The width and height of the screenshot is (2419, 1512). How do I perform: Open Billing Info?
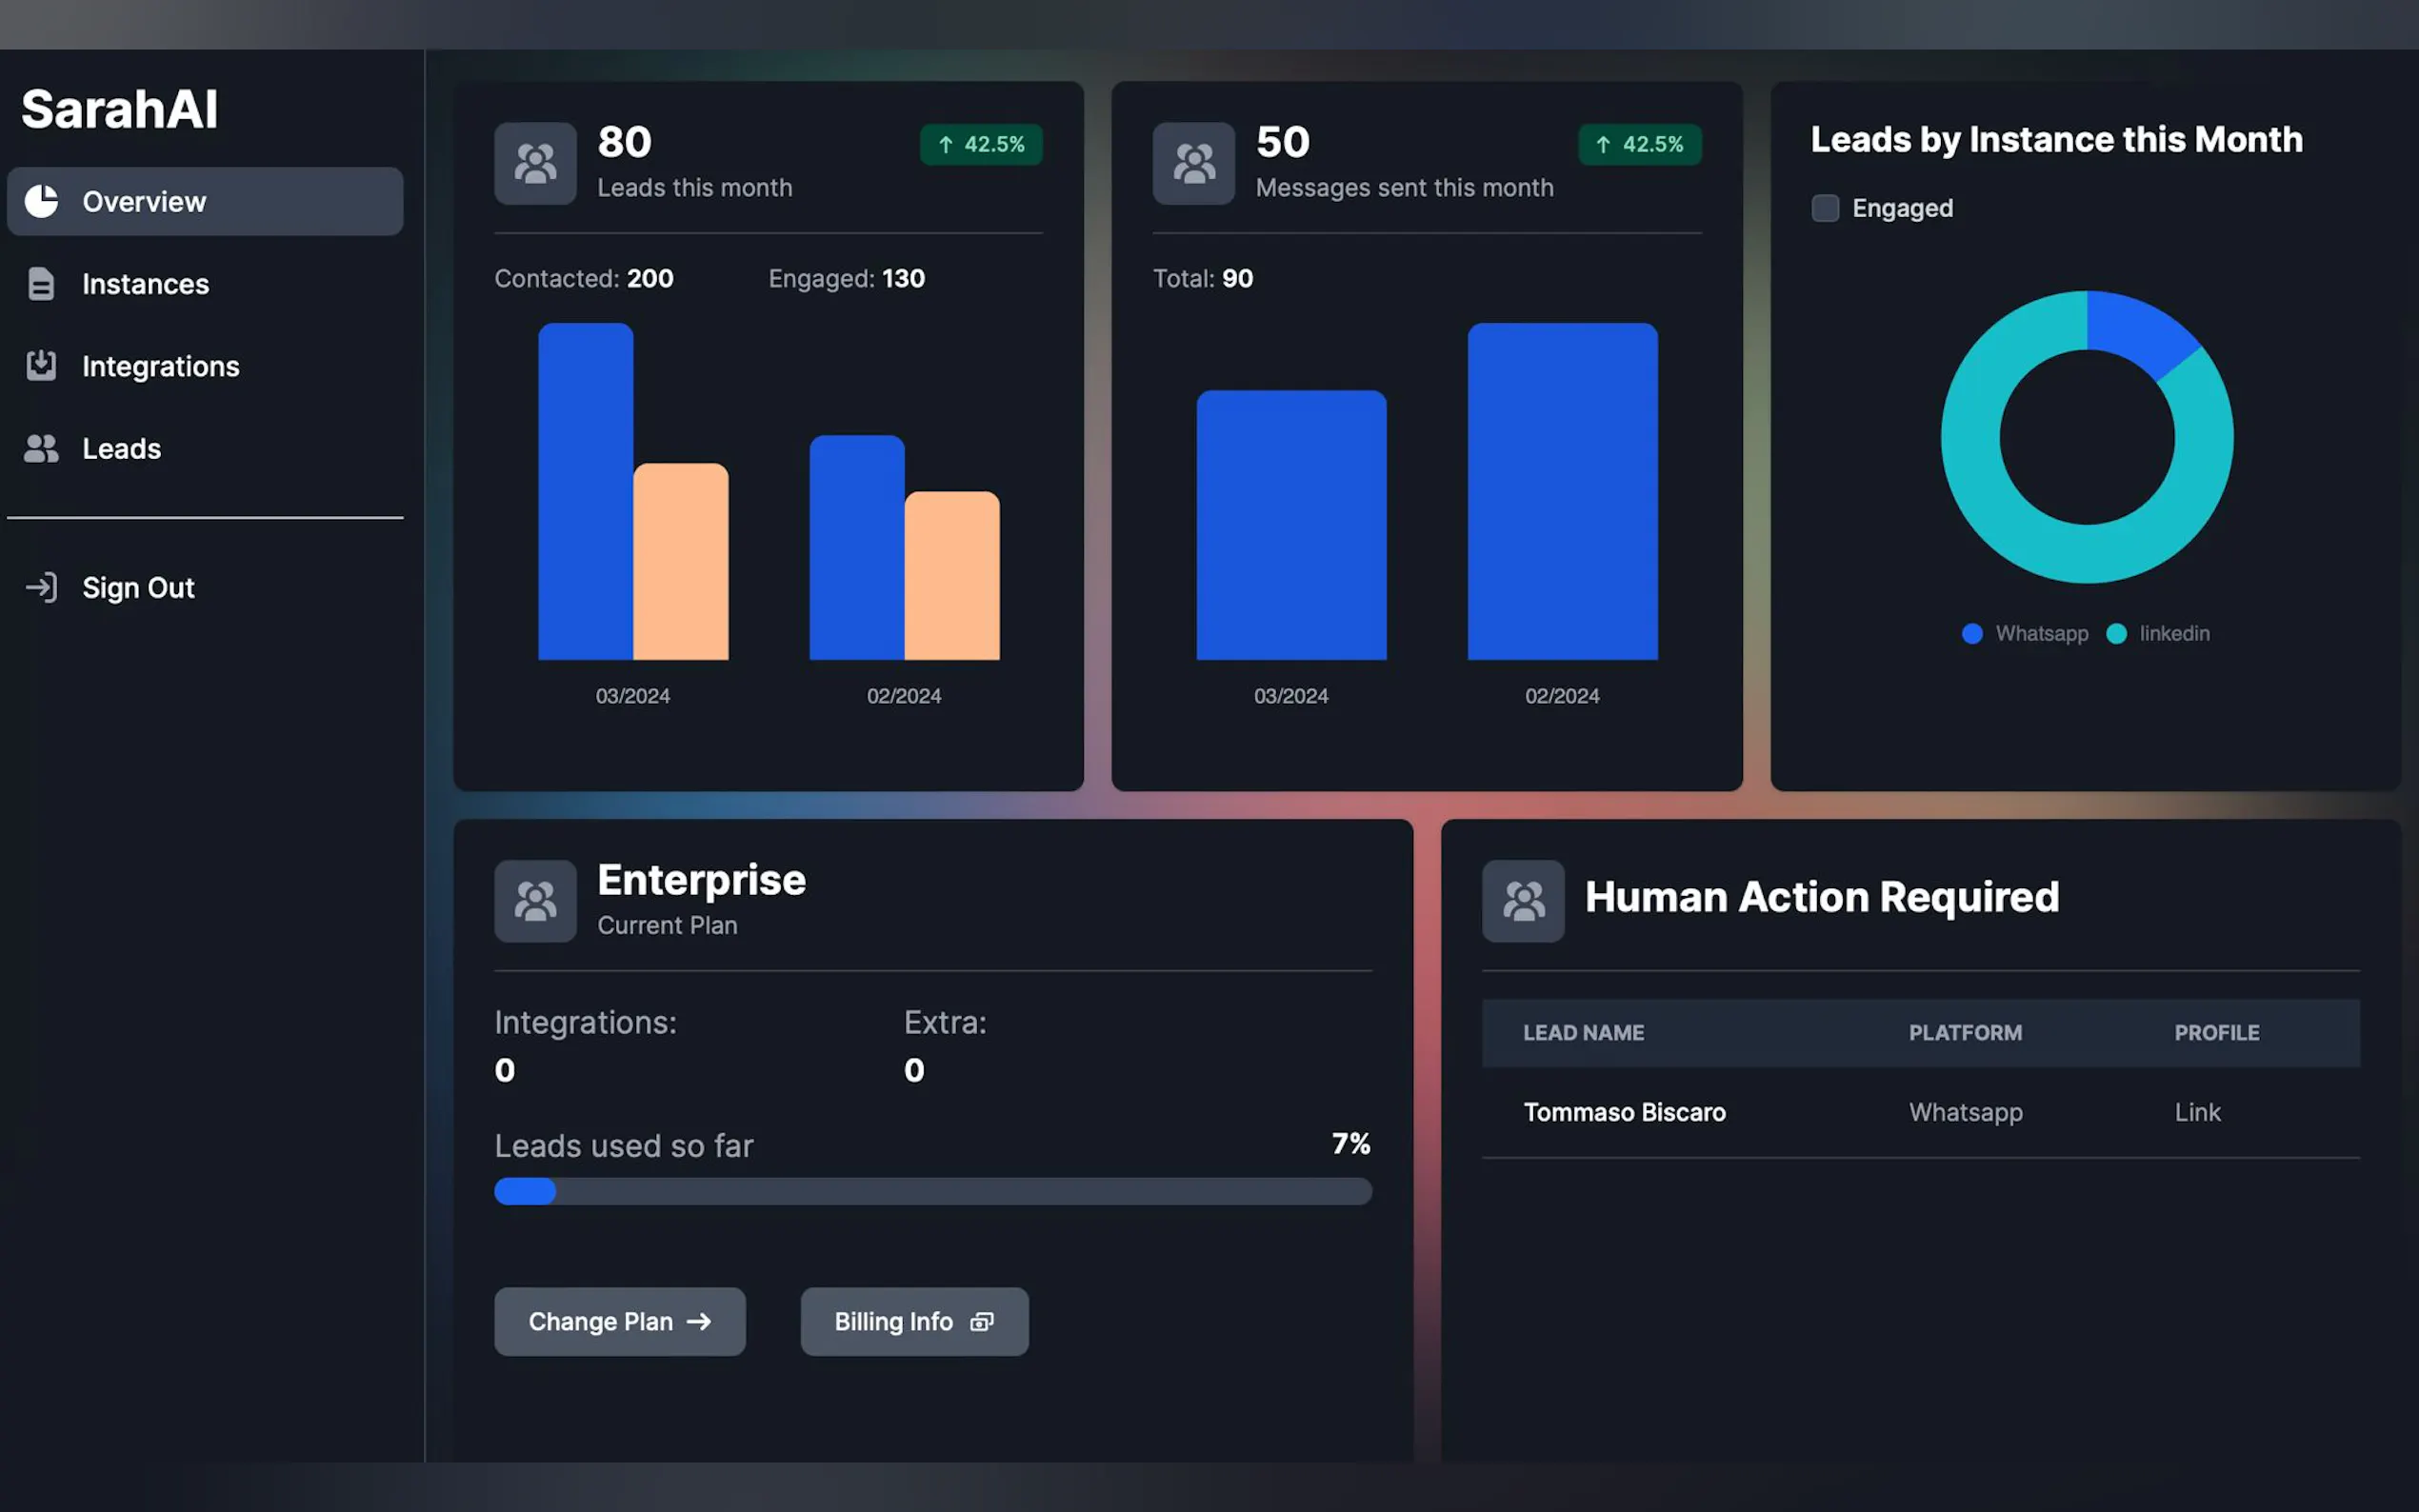[x=913, y=1321]
